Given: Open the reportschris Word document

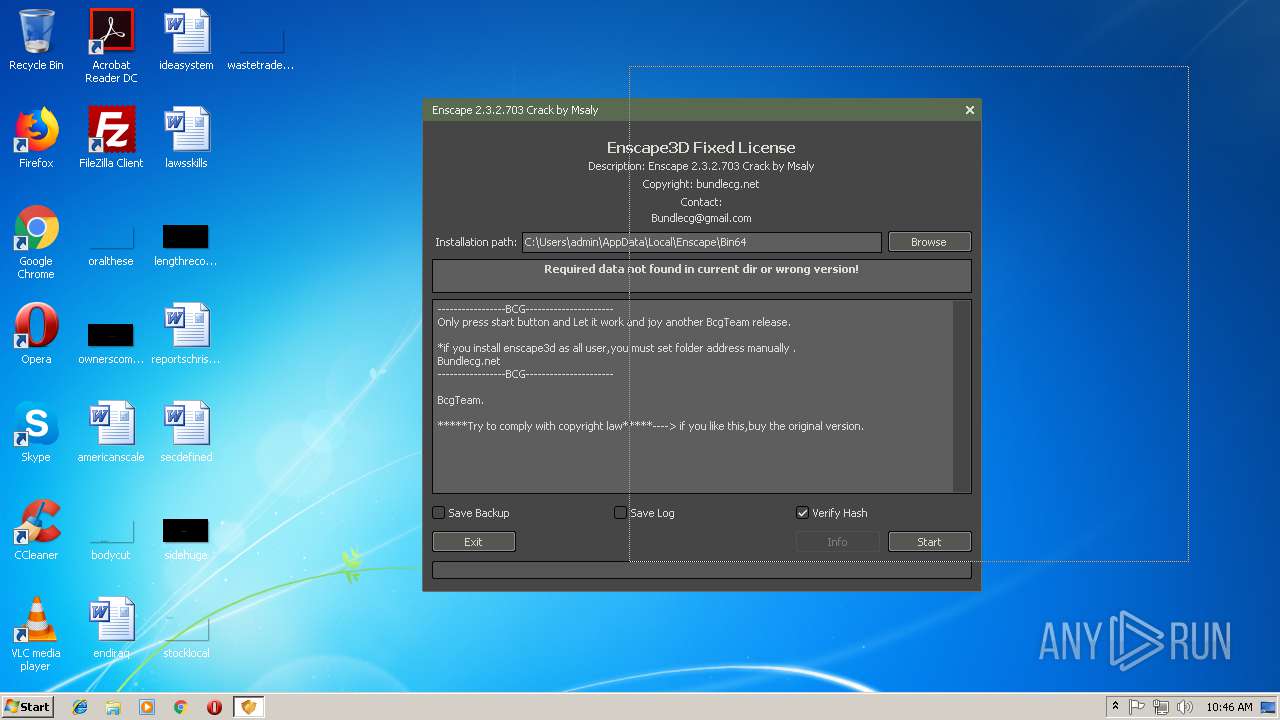Looking at the screenshot, I should click(x=186, y=334).
